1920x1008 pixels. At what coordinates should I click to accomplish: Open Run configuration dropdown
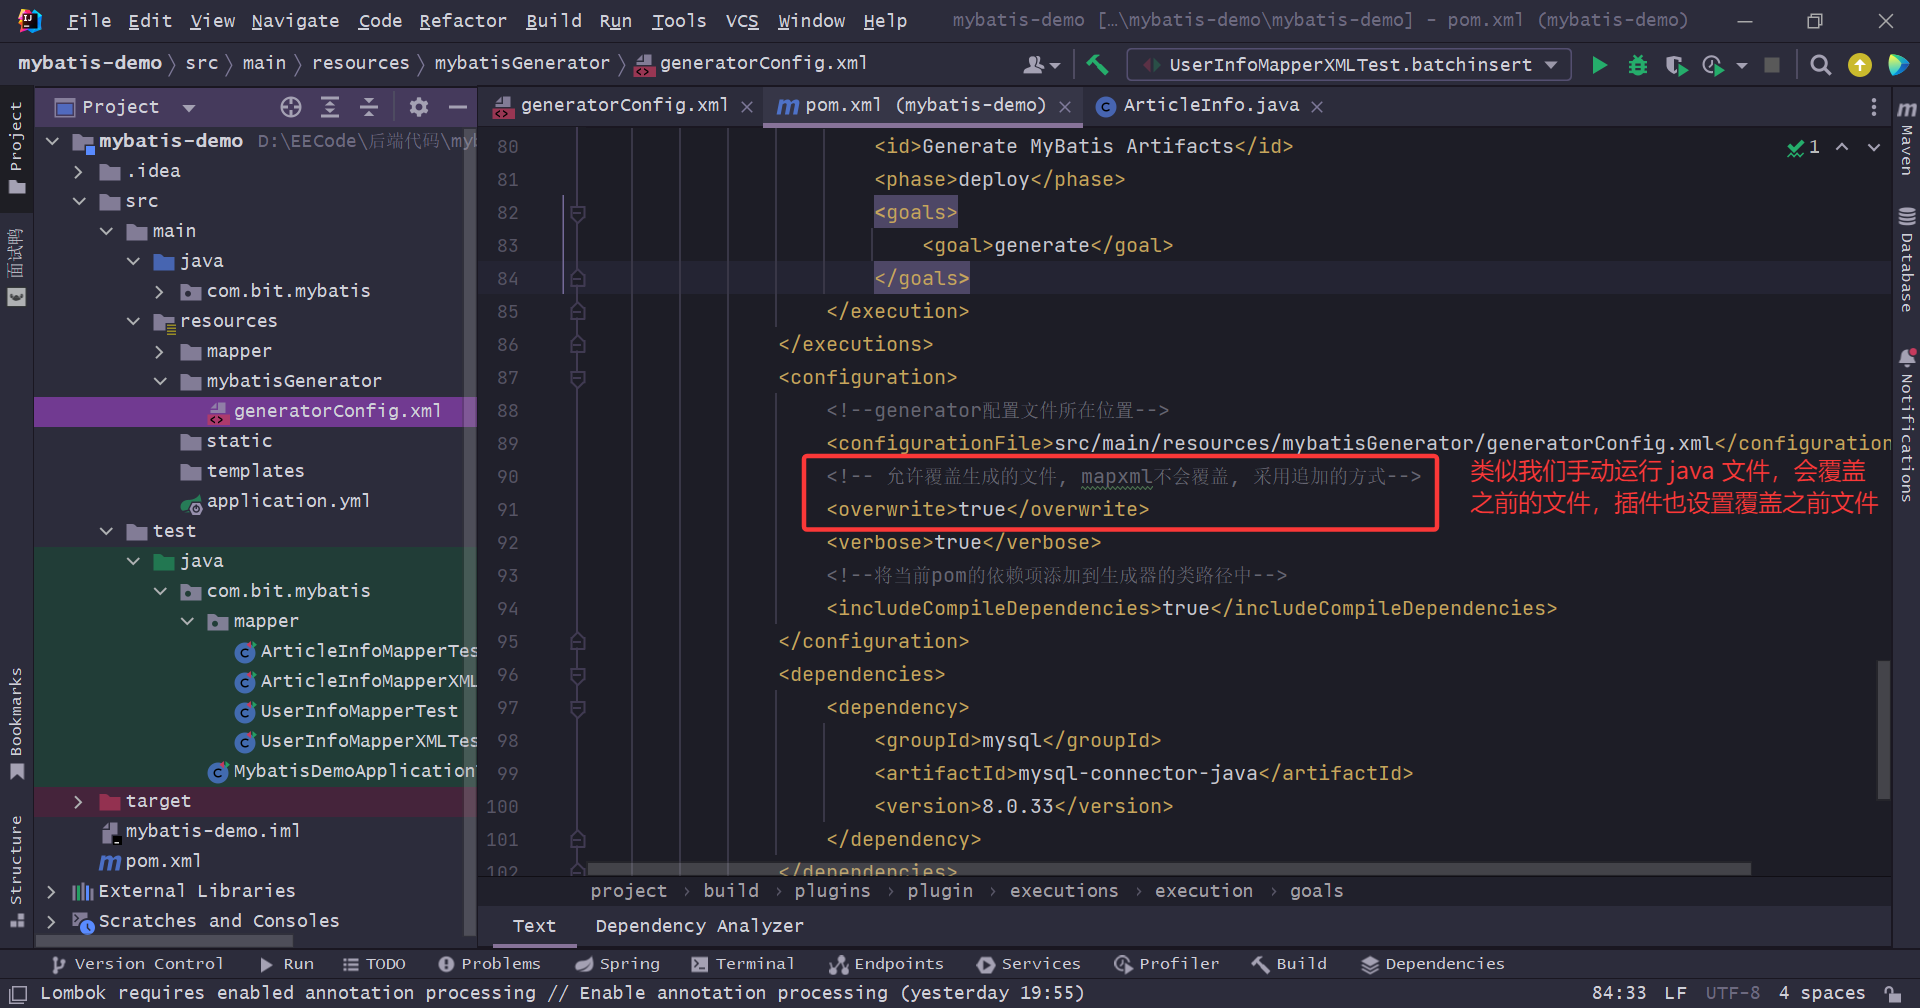coord(1349,65)
